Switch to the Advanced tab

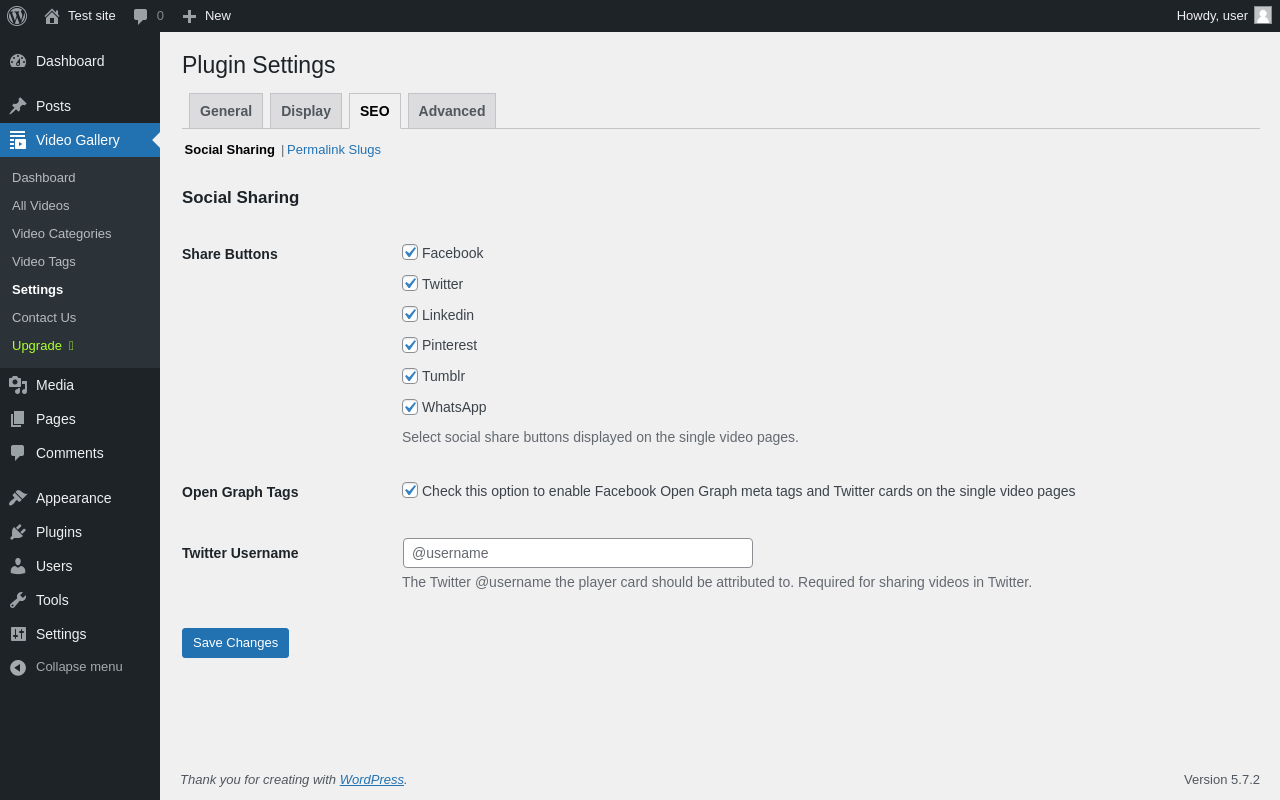[452, 111]
